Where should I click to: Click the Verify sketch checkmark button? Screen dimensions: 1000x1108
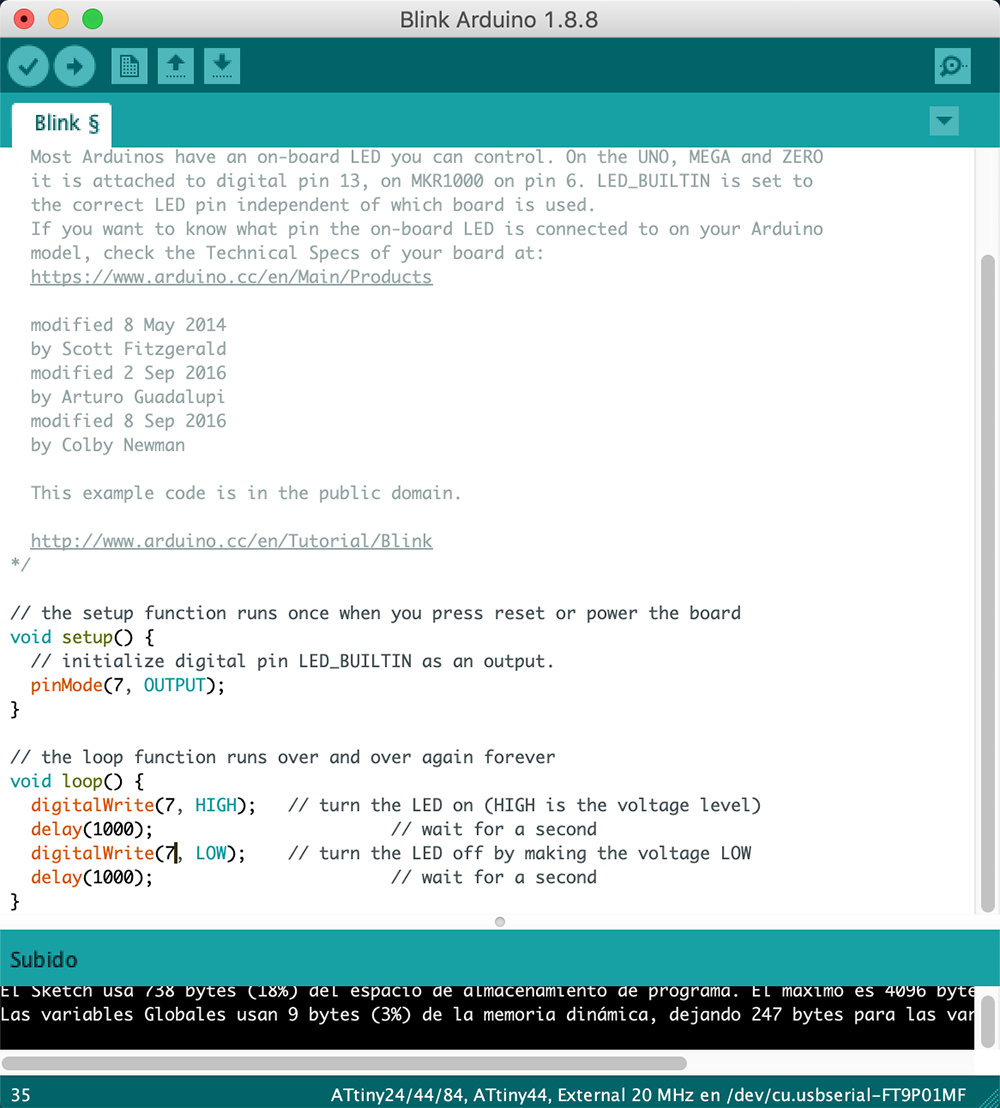point(28,66)
